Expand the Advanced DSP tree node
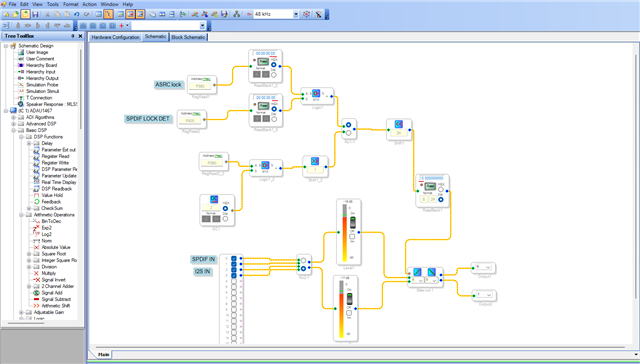The height and width of the screenshot is (364, 640). click(13, 124)
